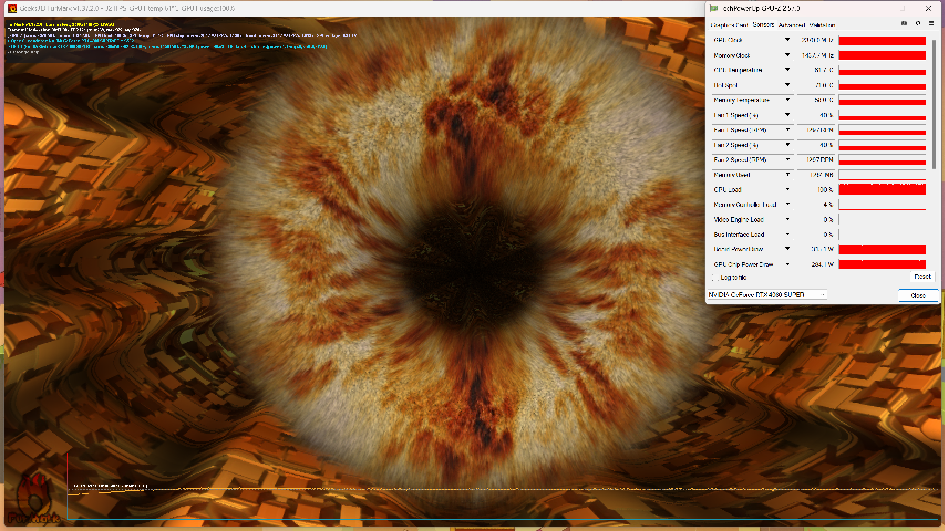The image size is (945, 531).
Task: Click the Close button in GPU-Z
Action: (917, 295)
